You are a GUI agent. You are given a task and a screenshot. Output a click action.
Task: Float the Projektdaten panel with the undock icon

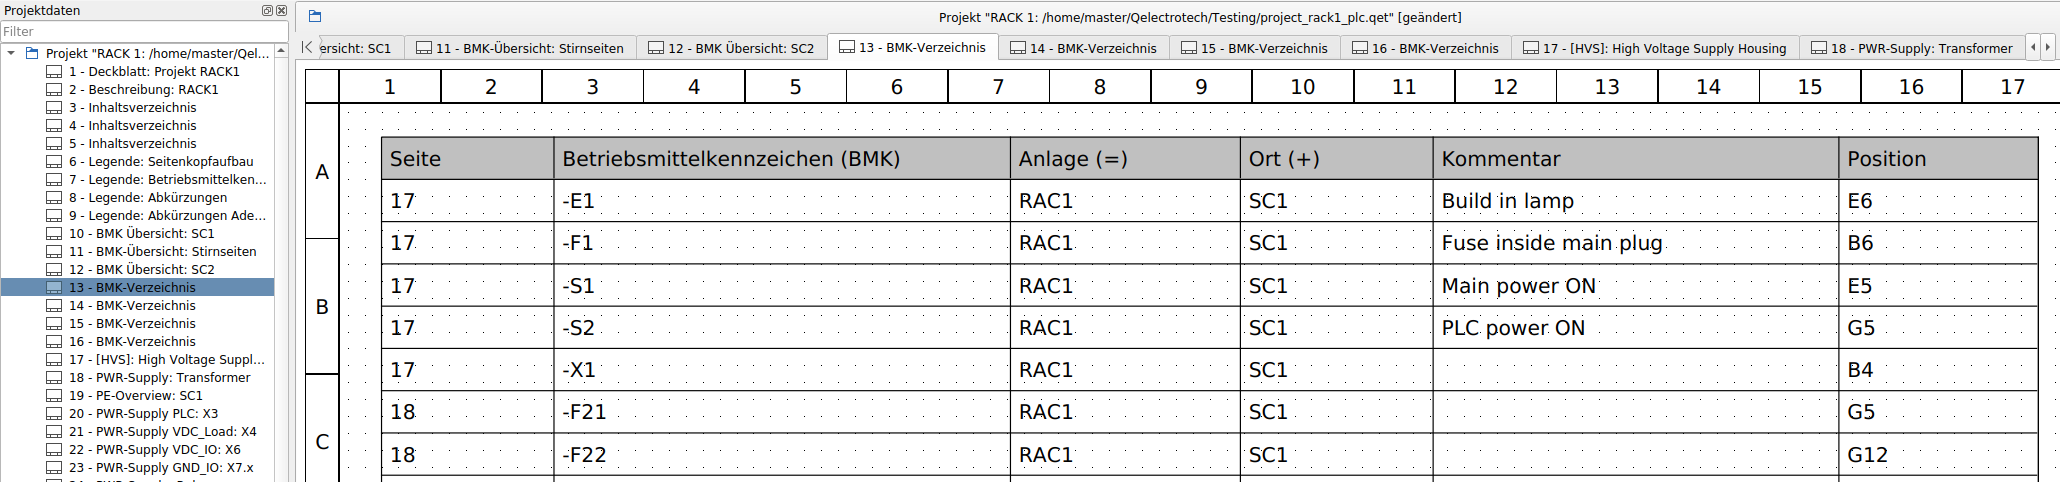[x=267, y=10]
